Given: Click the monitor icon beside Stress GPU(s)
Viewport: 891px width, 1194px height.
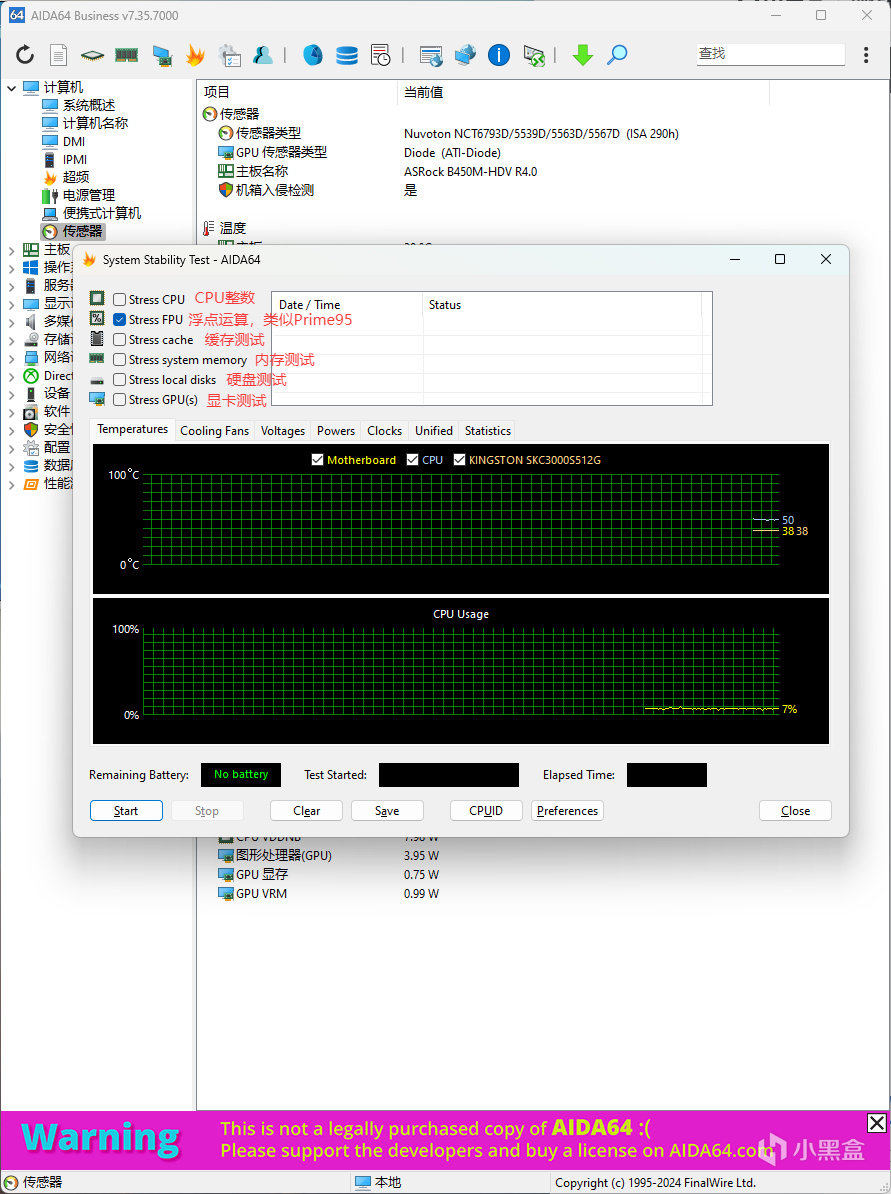Looking at the screenshot, I should (x=97, y=398).
